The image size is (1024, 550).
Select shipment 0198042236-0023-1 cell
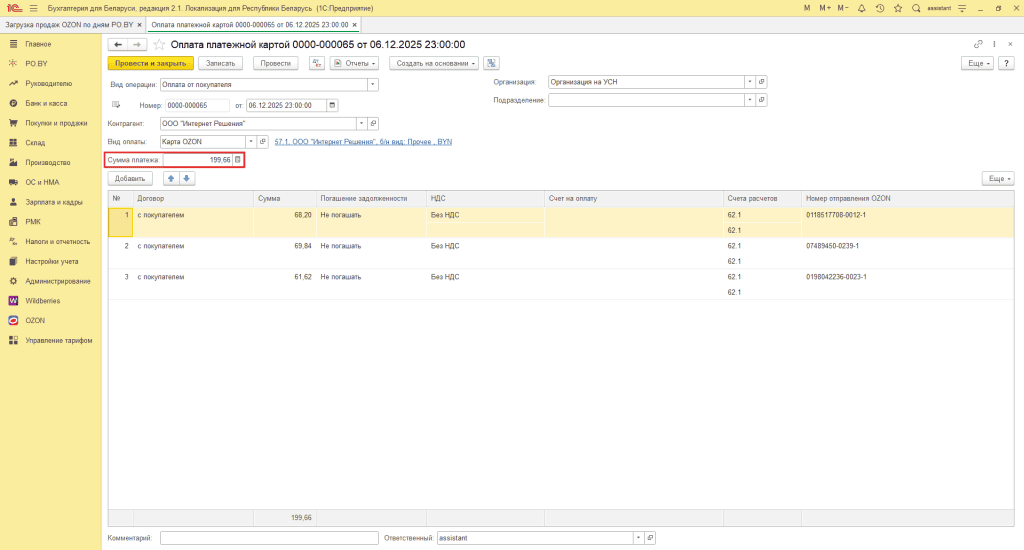(908, 277)
